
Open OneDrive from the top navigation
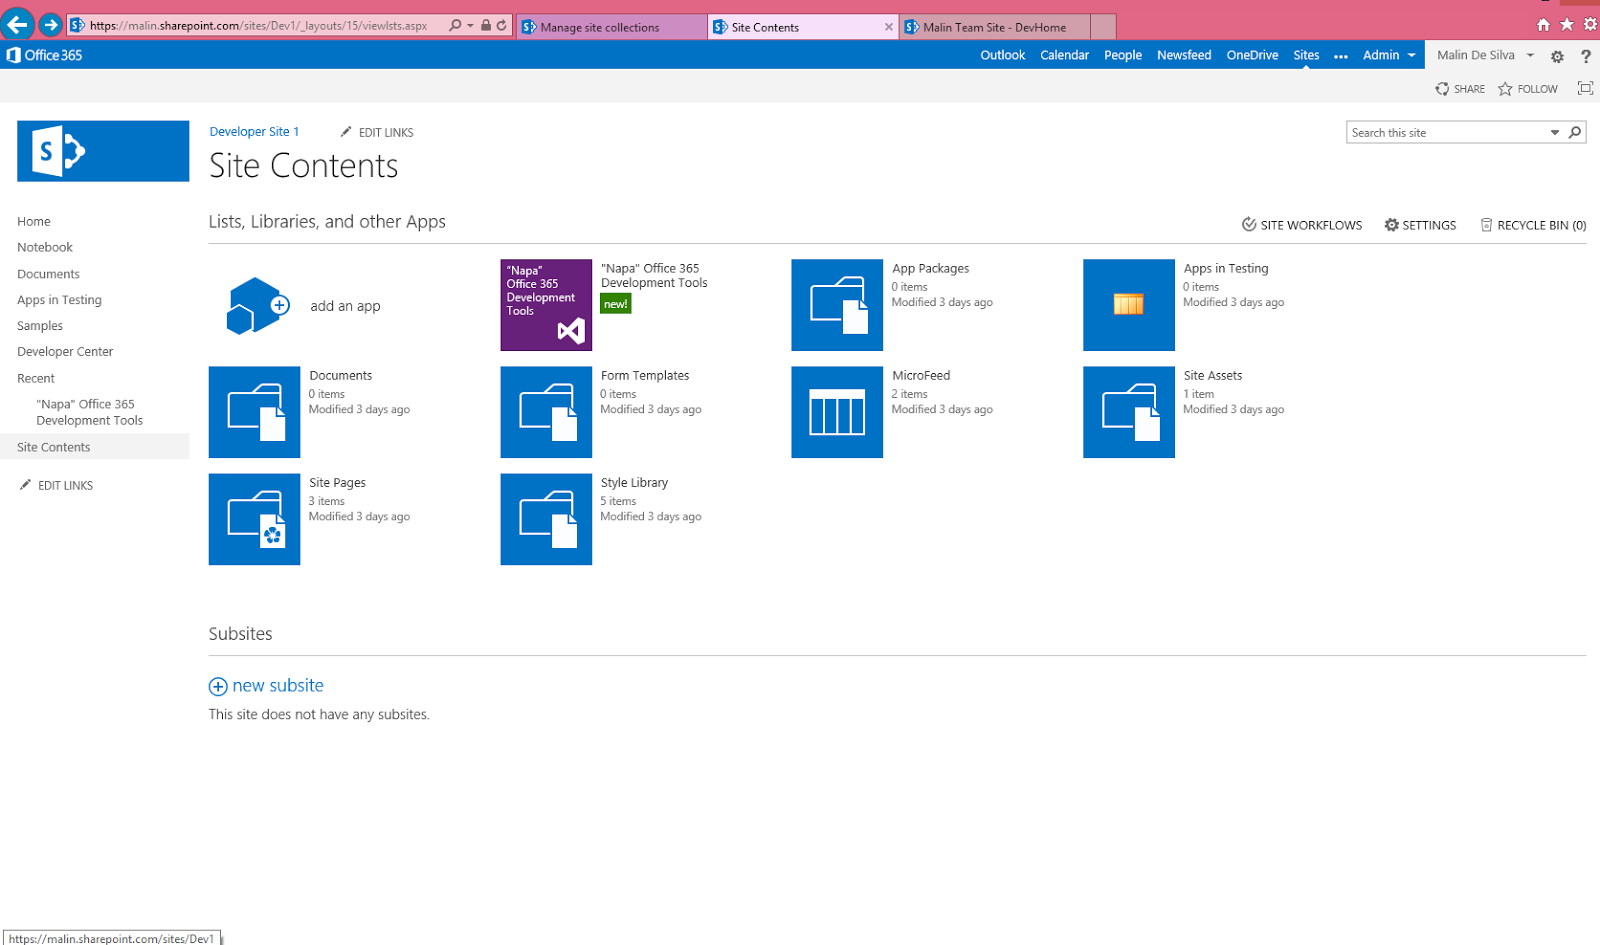click(x=1252, y=55)
